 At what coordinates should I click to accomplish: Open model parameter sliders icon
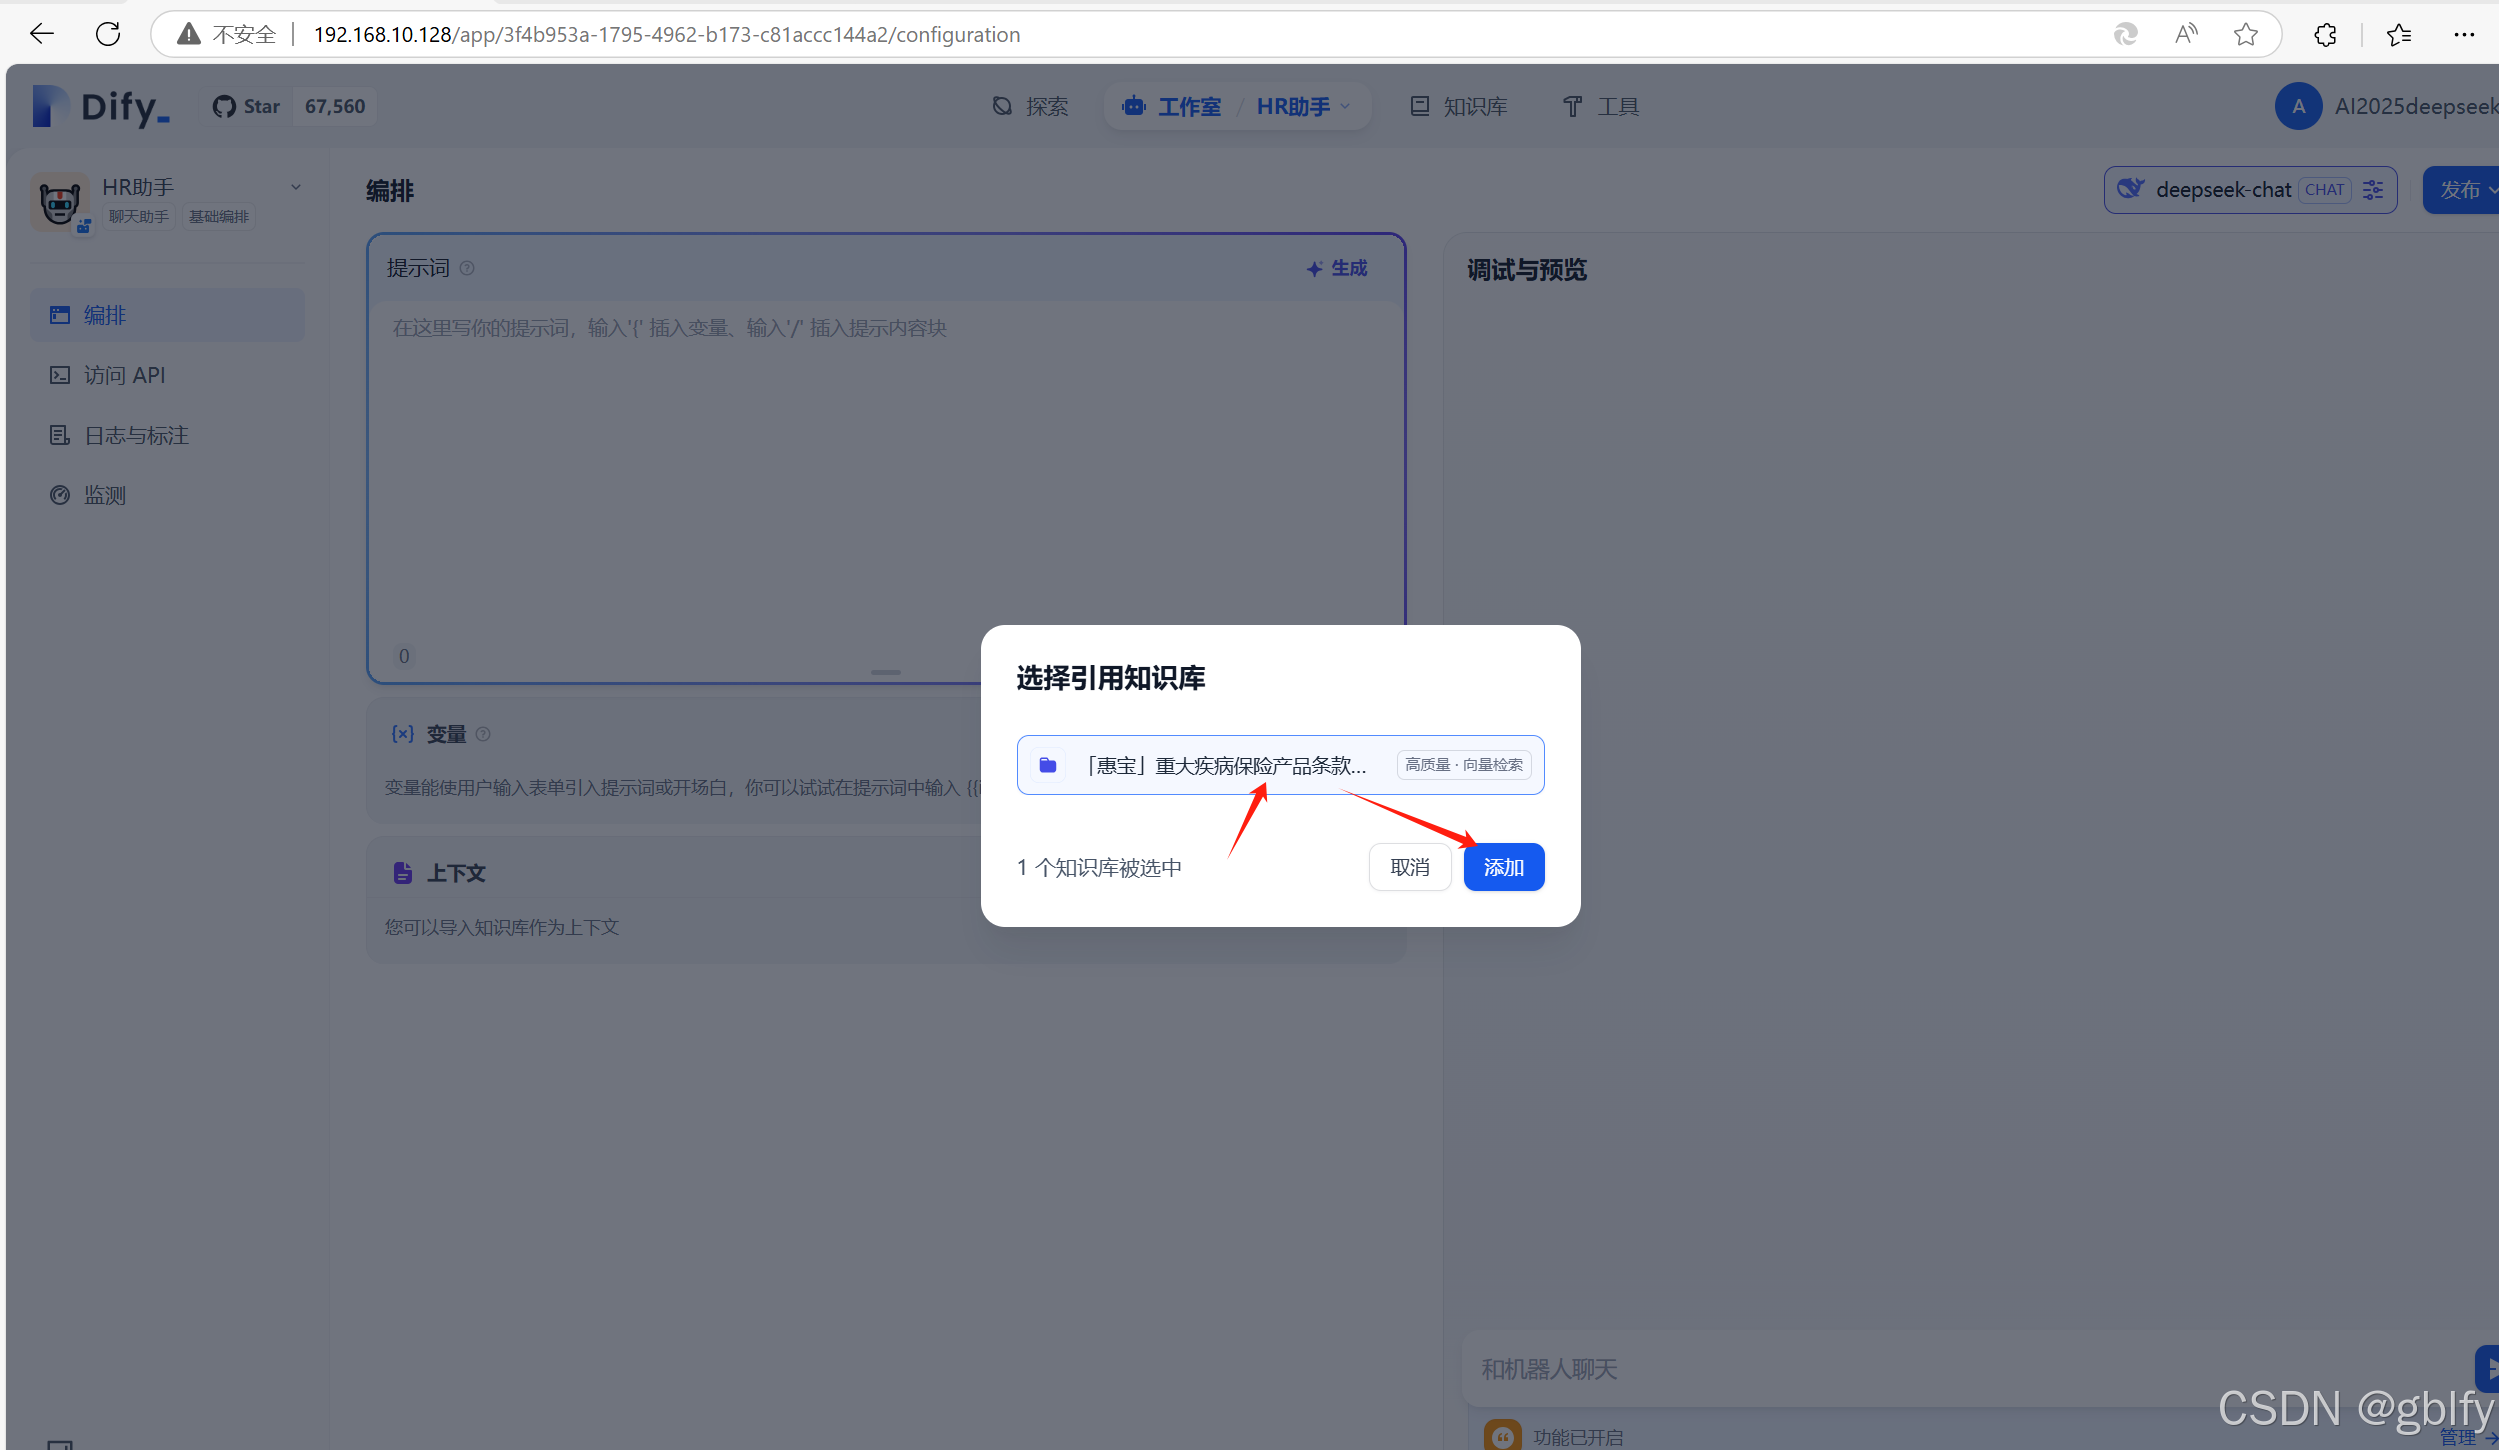2373,190
